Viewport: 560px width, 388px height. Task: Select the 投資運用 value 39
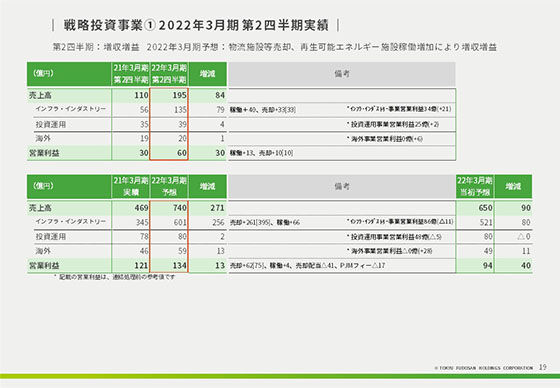[x=182, y=124]
